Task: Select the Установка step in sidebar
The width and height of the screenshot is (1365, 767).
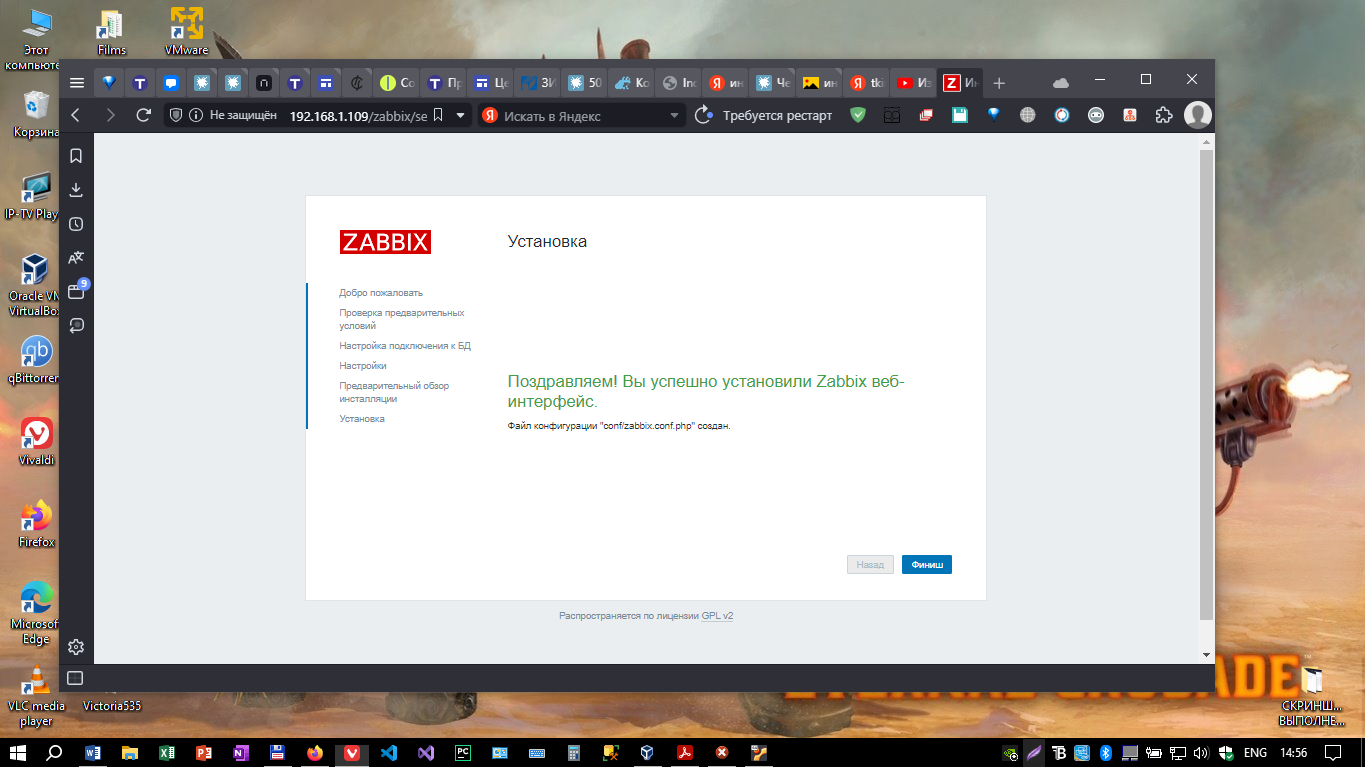Action: click(362, 419)
